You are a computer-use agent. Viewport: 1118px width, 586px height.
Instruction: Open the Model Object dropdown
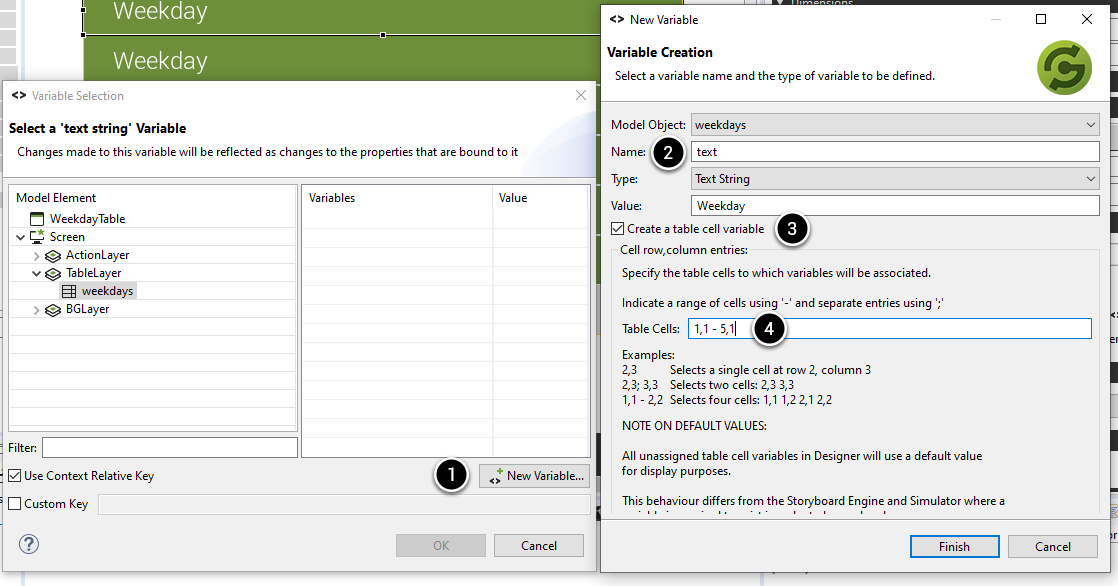pyautogui.click(x=1090, y=124)
